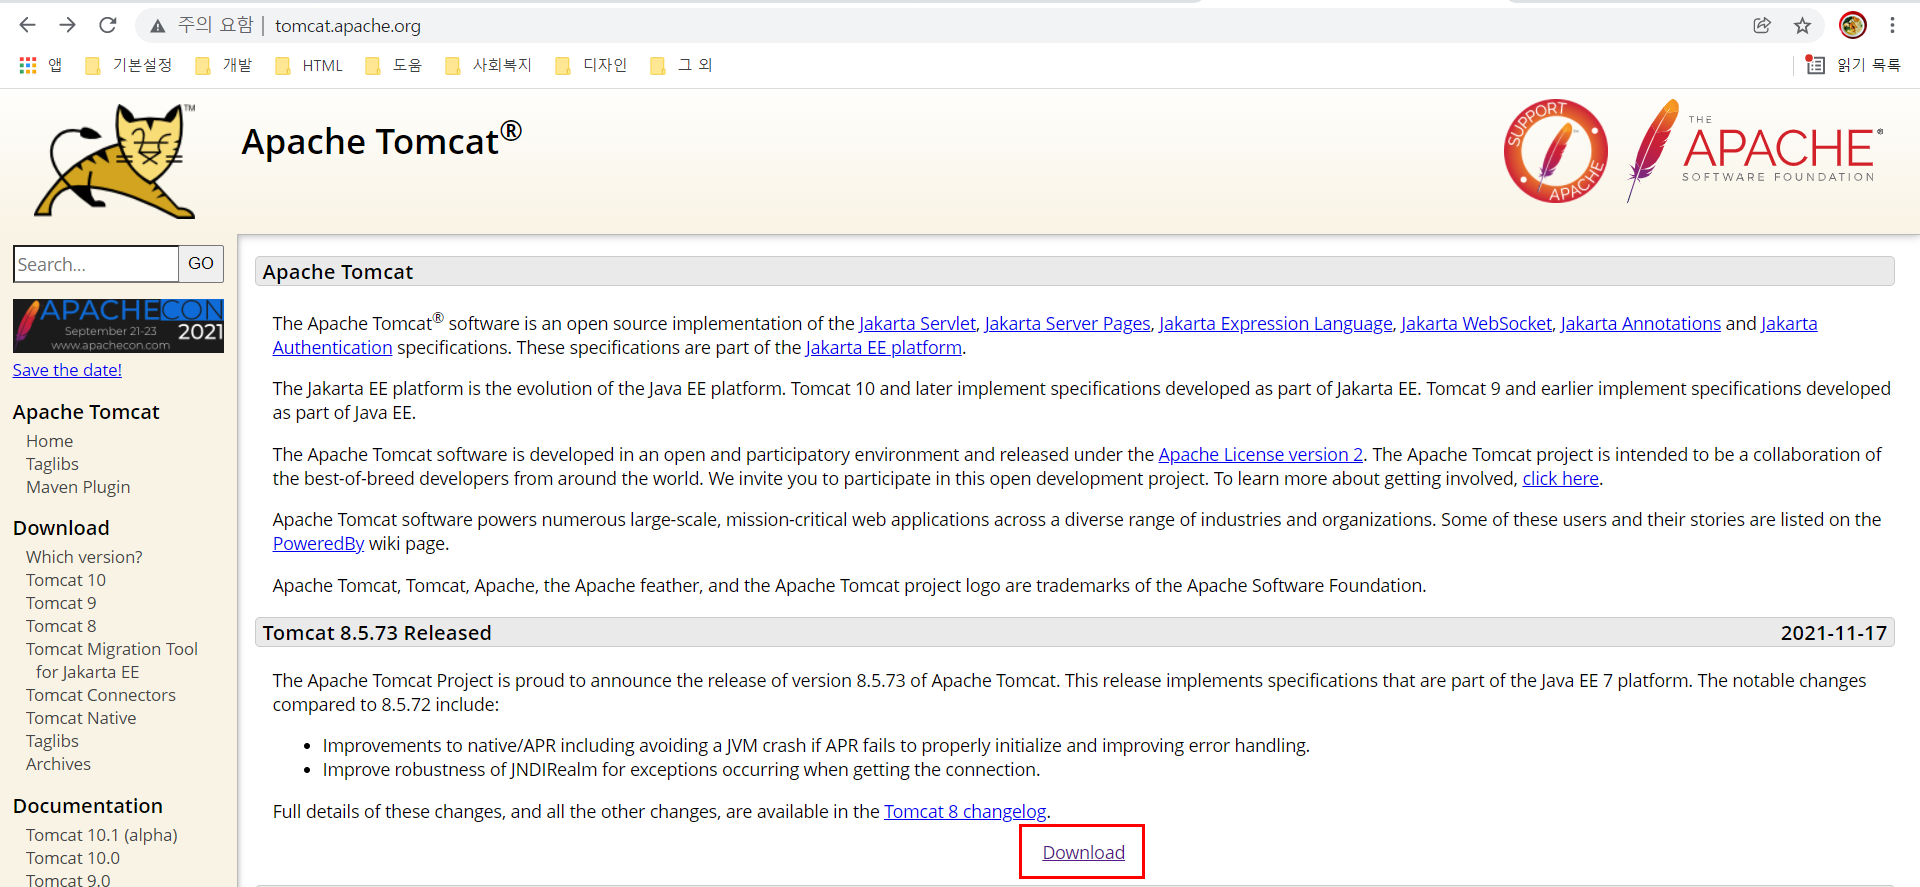Open Tomcat Migration Tool for Jakarta EE

112,660
